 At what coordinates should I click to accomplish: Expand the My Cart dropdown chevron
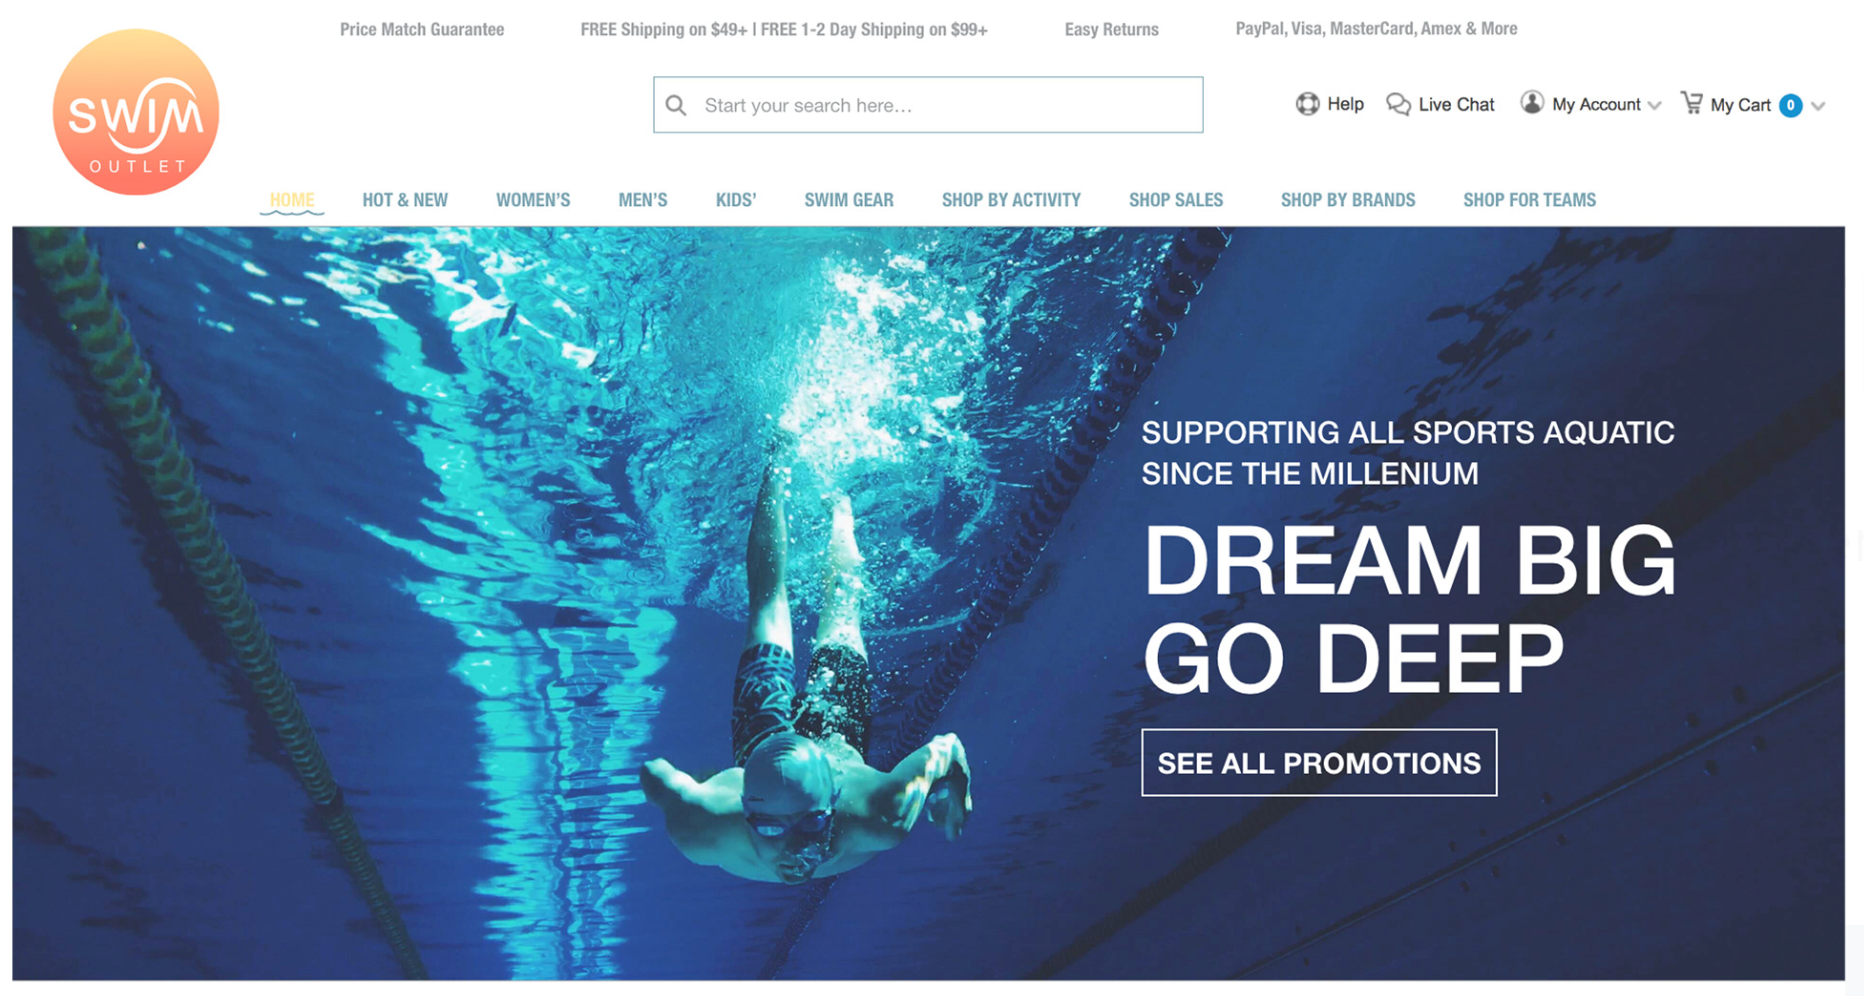[1818, 106]
